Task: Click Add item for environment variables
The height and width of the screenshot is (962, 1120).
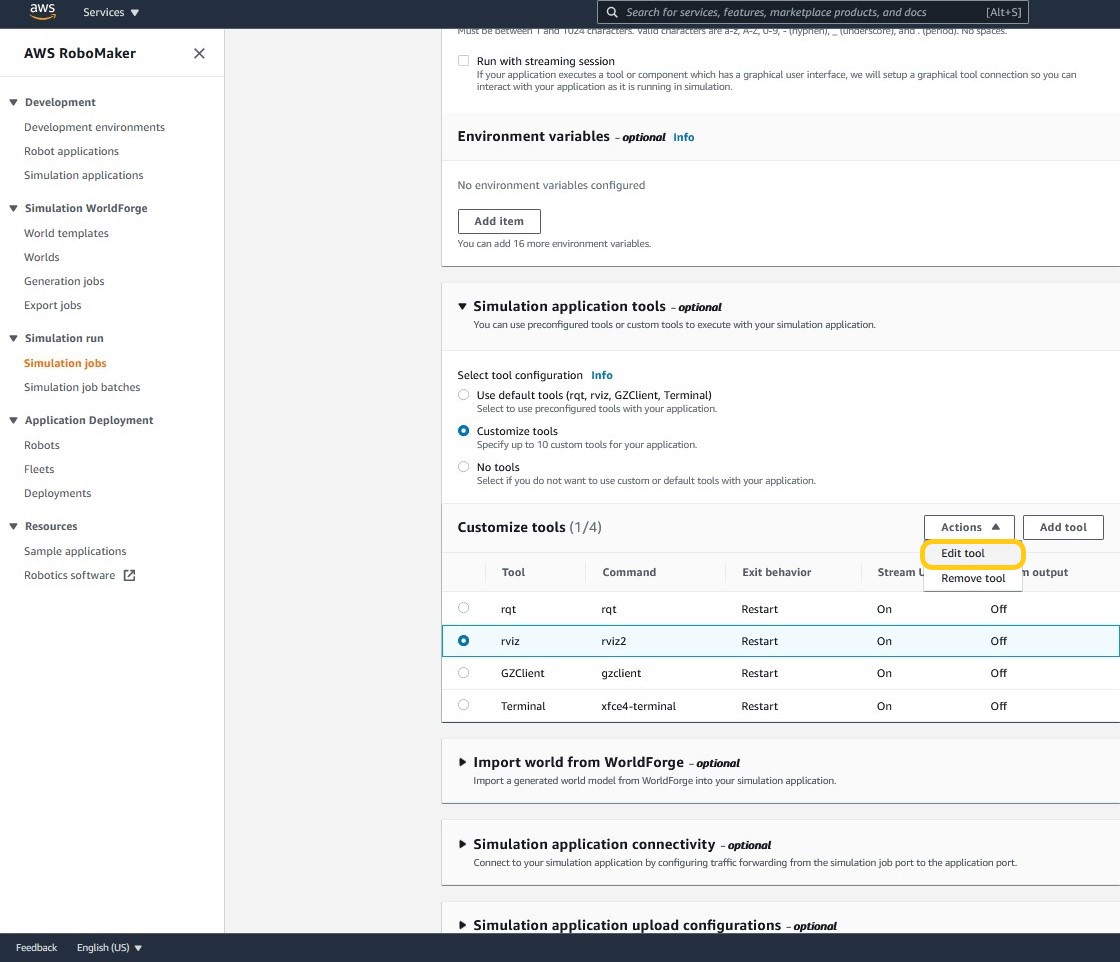Action: [499, 221]
